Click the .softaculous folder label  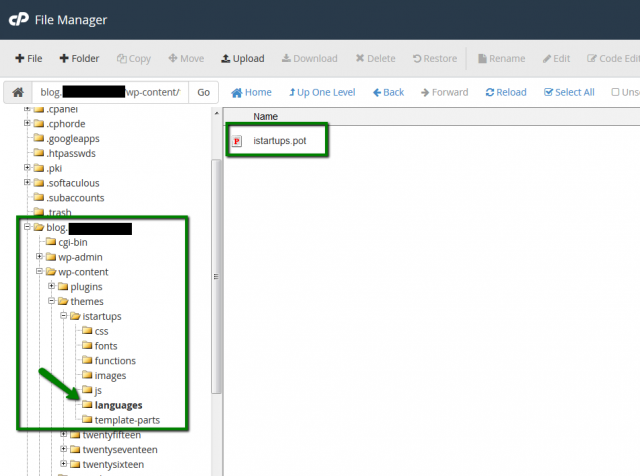(73, 183)
